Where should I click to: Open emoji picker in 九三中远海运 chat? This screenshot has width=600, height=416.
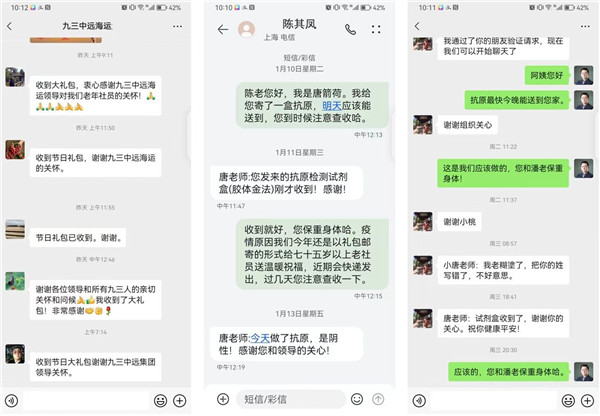[x=160, y=401]
